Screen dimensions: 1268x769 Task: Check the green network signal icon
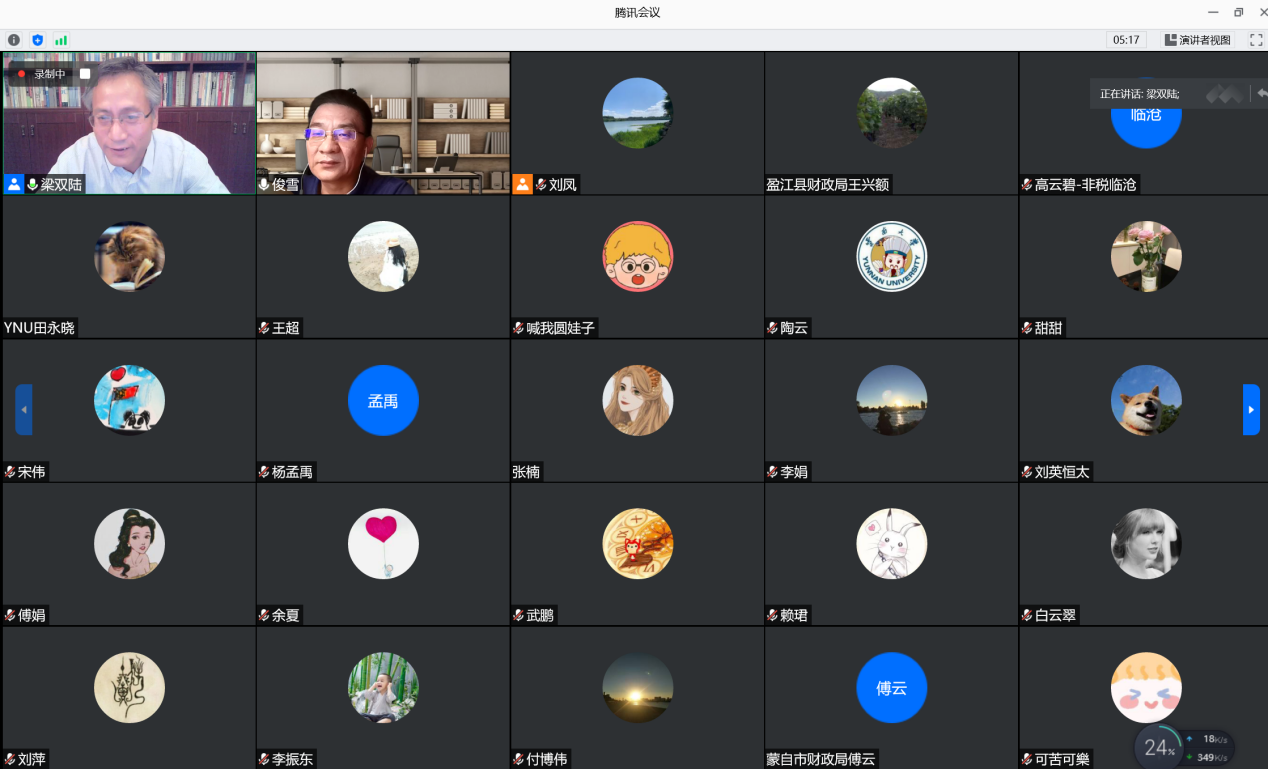point(61,40)
